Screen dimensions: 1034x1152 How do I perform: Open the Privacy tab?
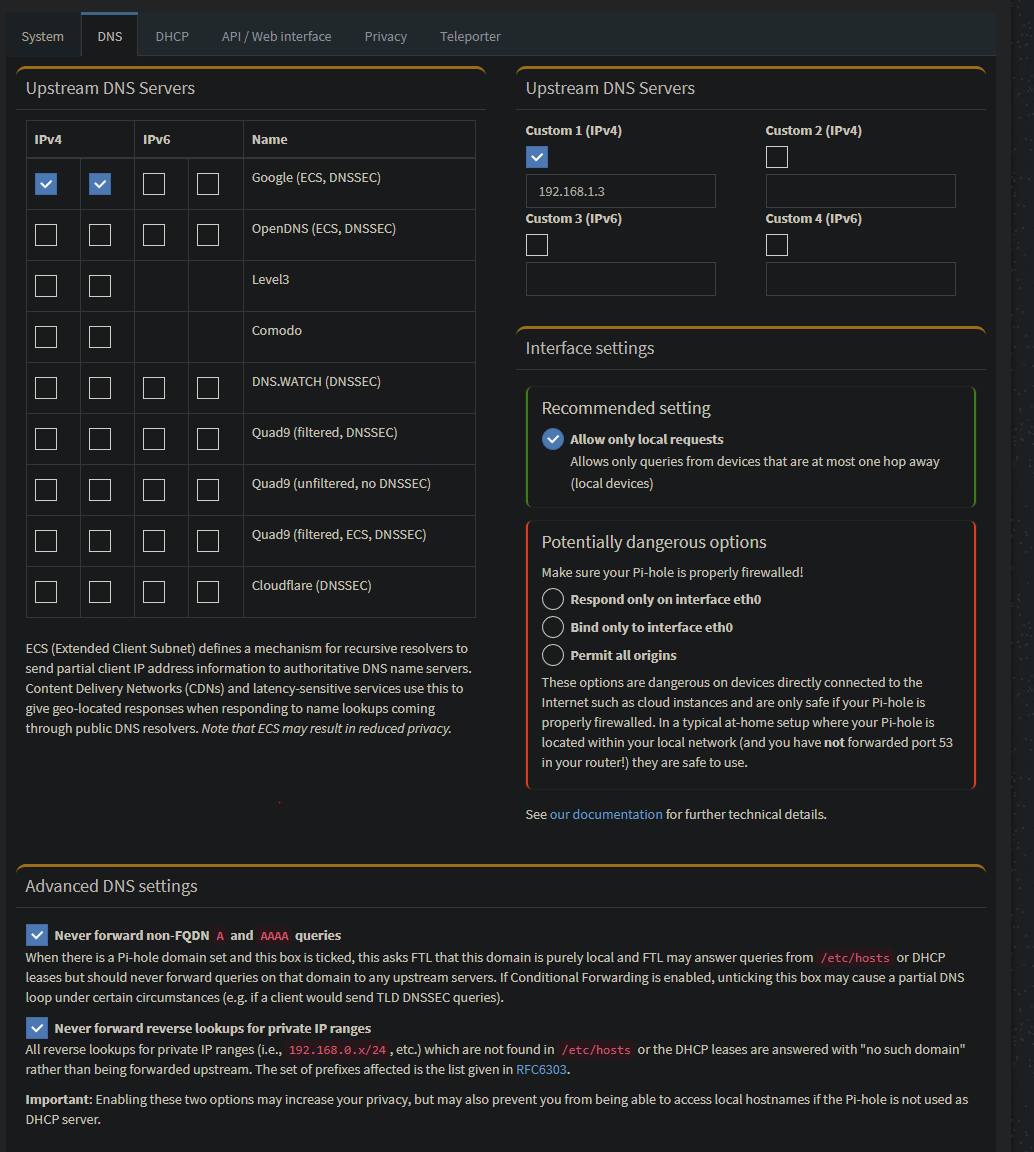pos(385,36)
